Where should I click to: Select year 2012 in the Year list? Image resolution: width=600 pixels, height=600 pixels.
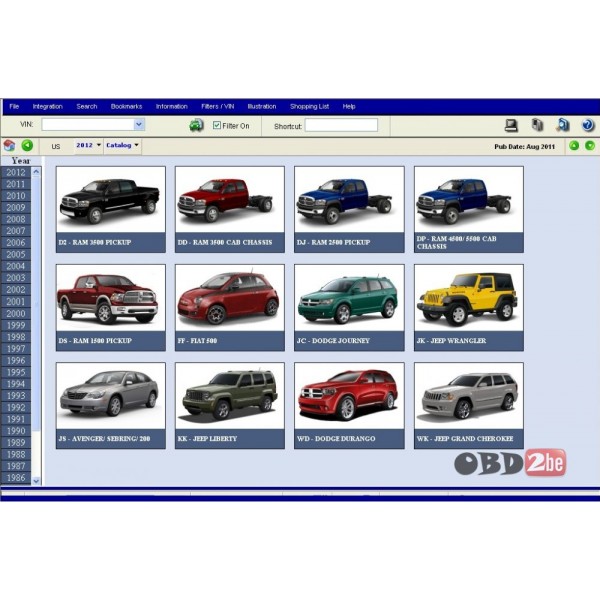tap(16, 173)
